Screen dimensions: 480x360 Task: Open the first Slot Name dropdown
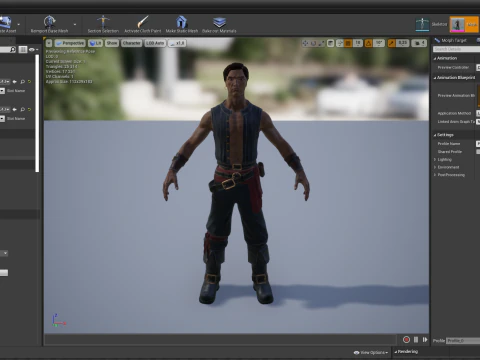click(x=2, y=91)
